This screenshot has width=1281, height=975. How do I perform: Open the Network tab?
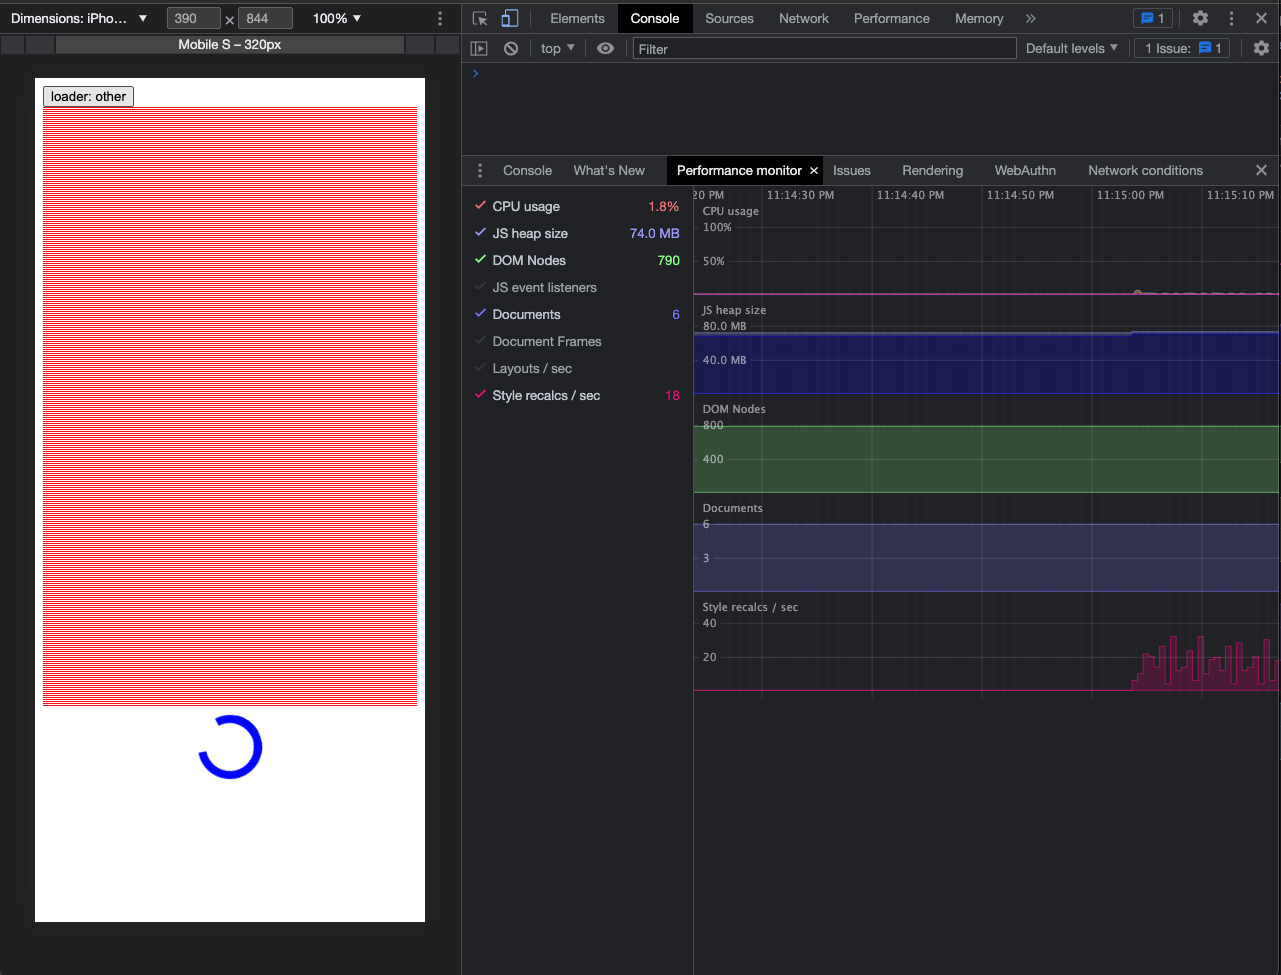point(804,18)
